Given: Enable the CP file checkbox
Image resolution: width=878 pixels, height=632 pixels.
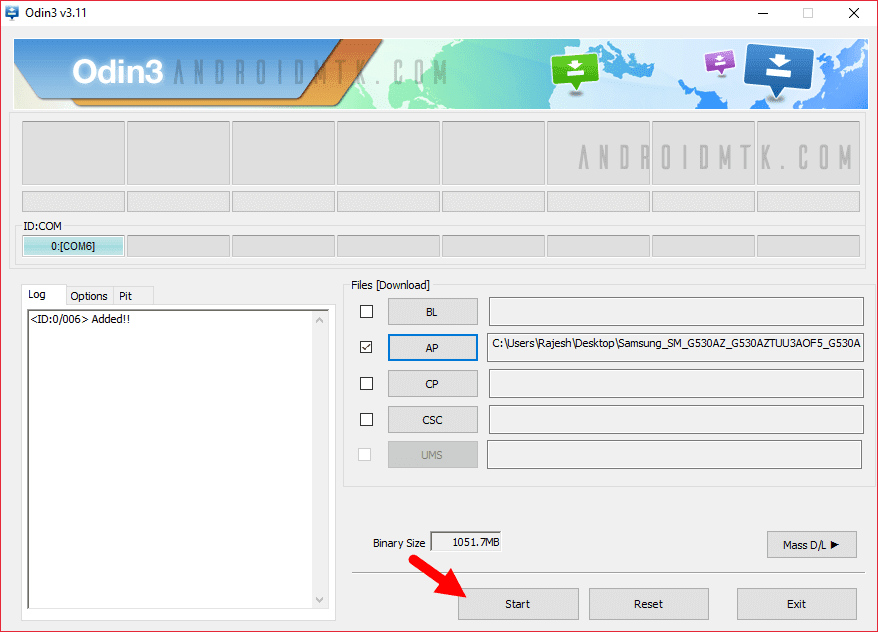Looking at the screenshot, I should (366, 383).
